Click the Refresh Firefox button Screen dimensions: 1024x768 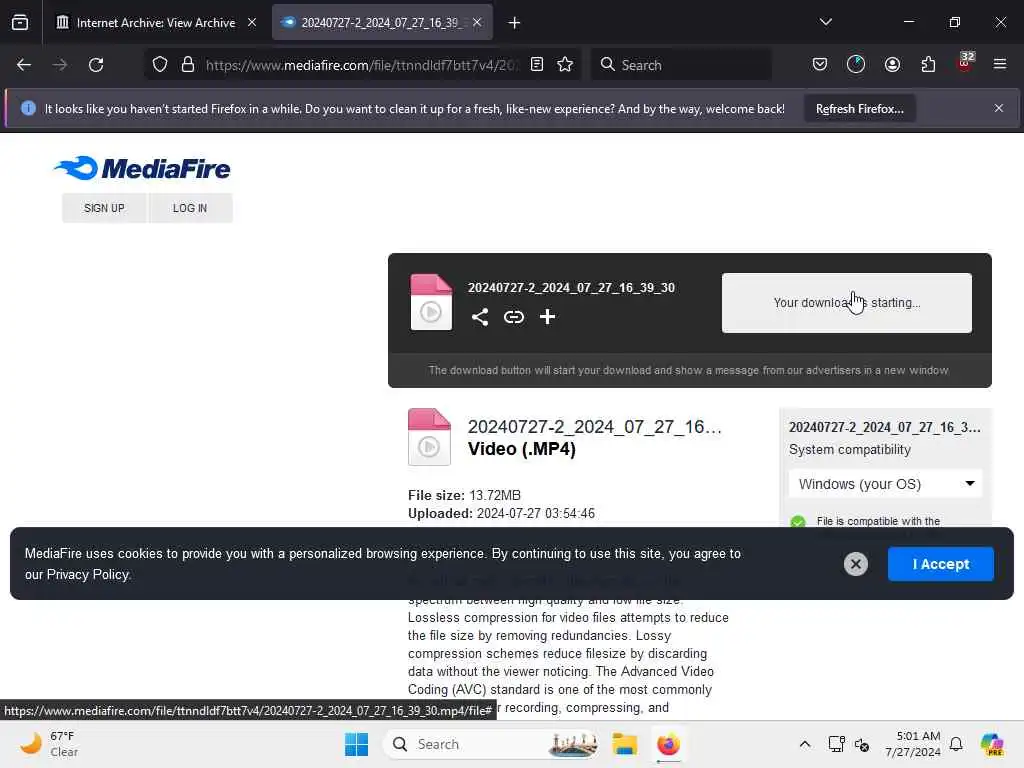[859, 109]
